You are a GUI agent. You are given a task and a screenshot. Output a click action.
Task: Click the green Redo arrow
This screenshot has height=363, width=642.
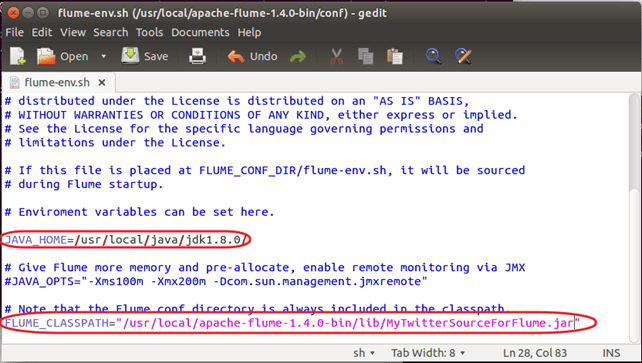(298, 56)
